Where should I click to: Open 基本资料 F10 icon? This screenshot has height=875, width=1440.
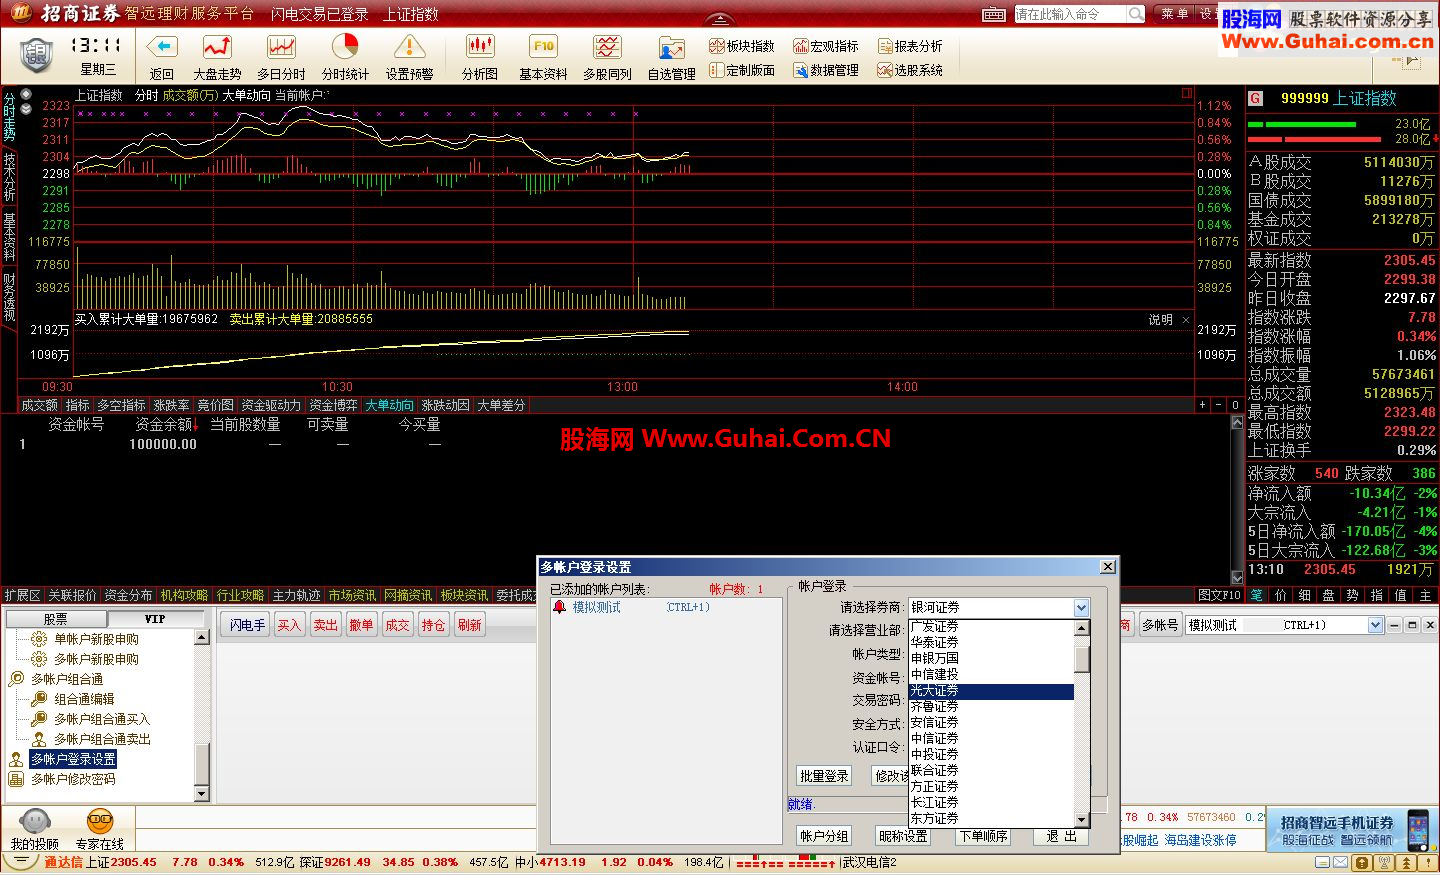pyautogui.click(x=543, y=47)
